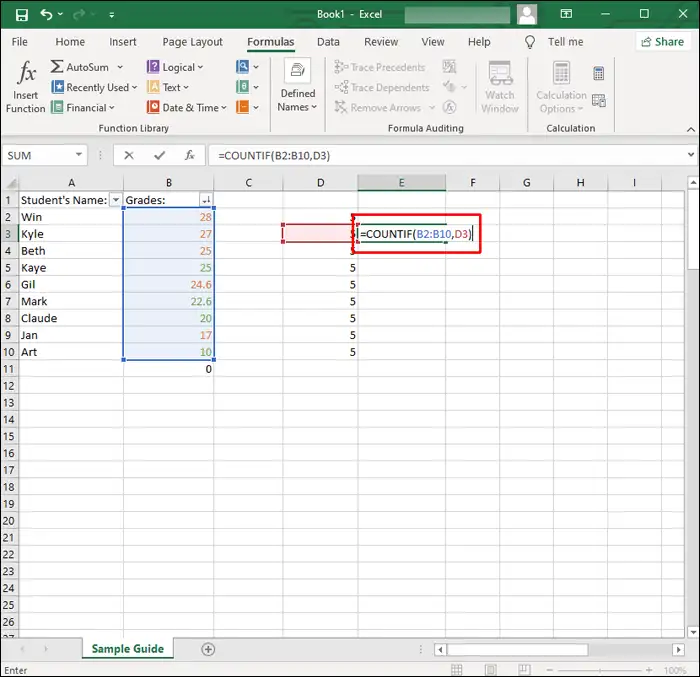Image resolution: width=700 pixels, height=677 pixels.
Task: Switch to the Help tab
Action: click(x=479, y=42)
